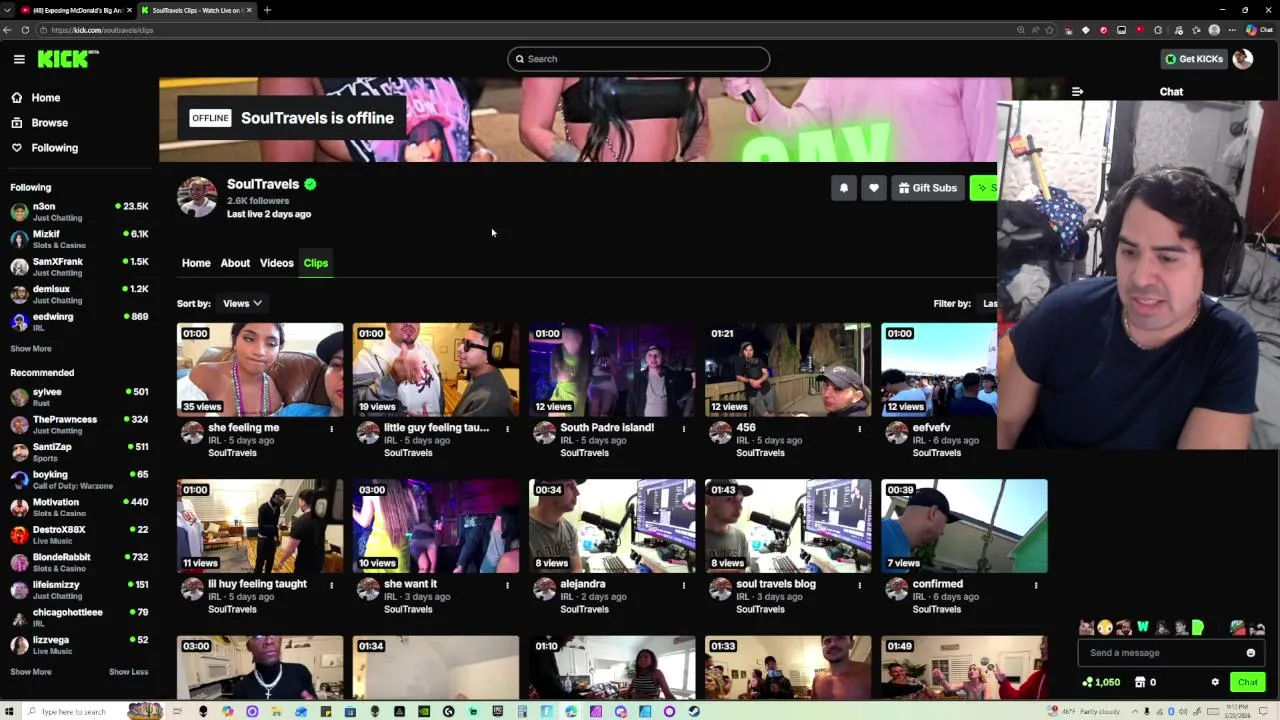Image resolution: width=1280 pixels, height=720 pixels.
Task: Click the 1,050 KICKs balance
Action: coord(1101,682)
